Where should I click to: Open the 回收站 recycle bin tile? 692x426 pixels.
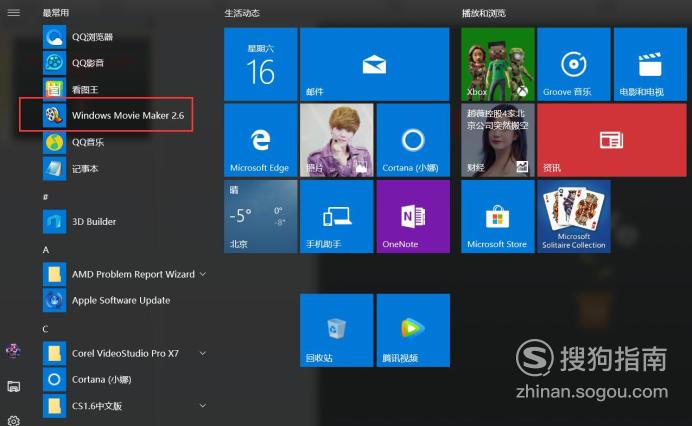[x=337, y=330]
